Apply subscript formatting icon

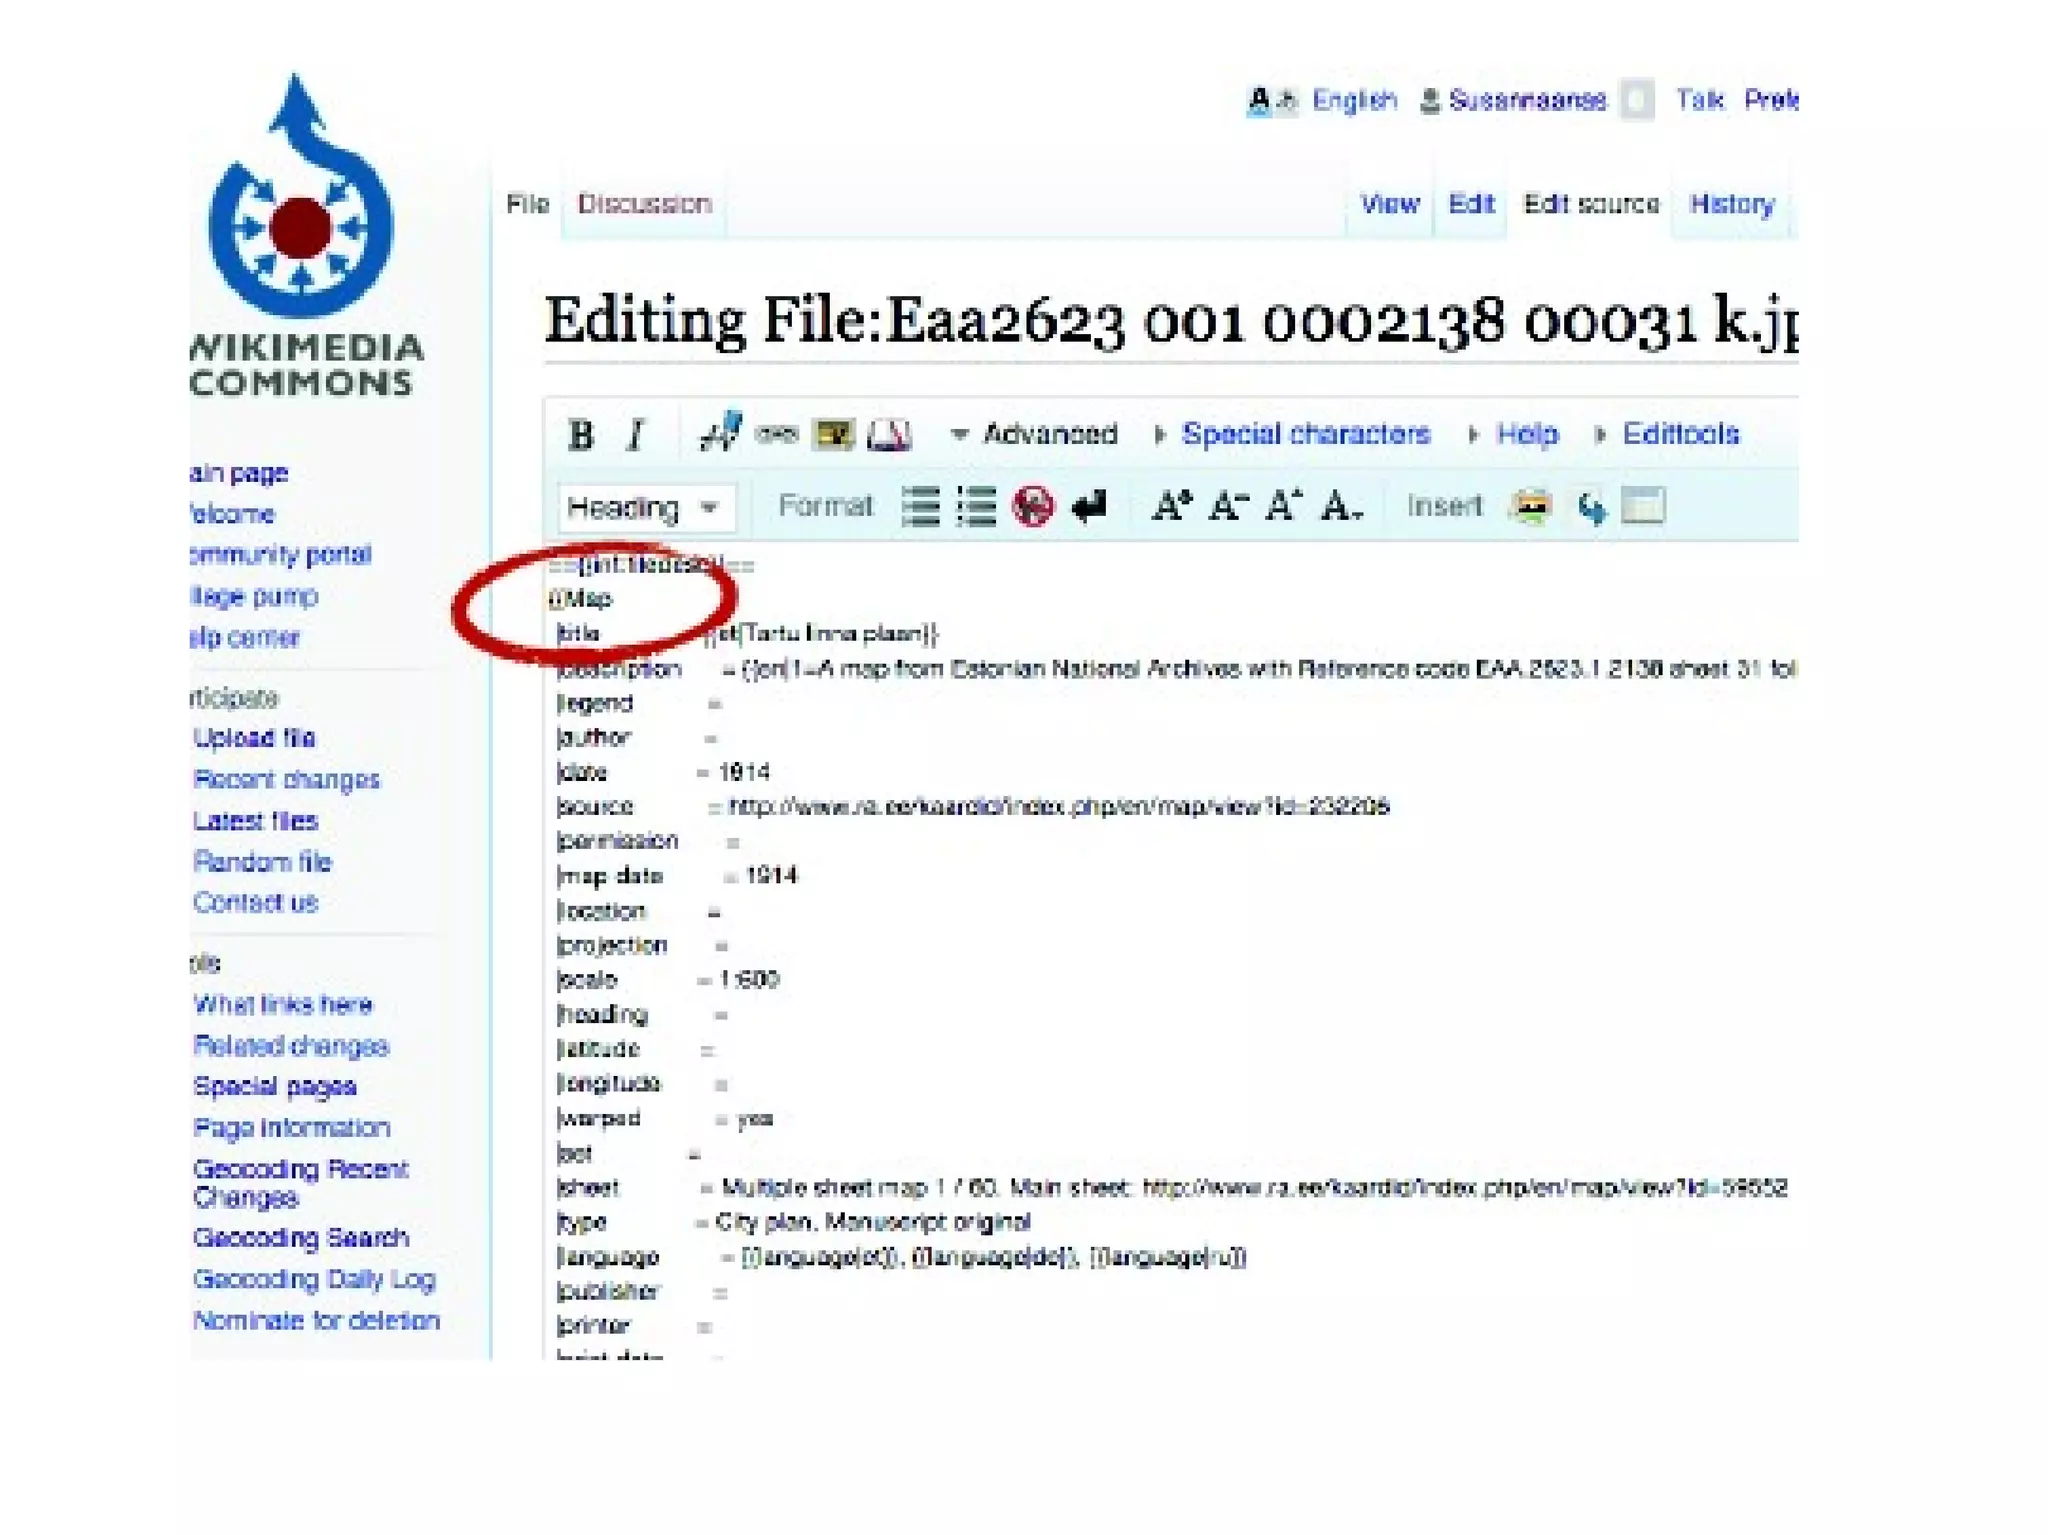coord(1341,506)
